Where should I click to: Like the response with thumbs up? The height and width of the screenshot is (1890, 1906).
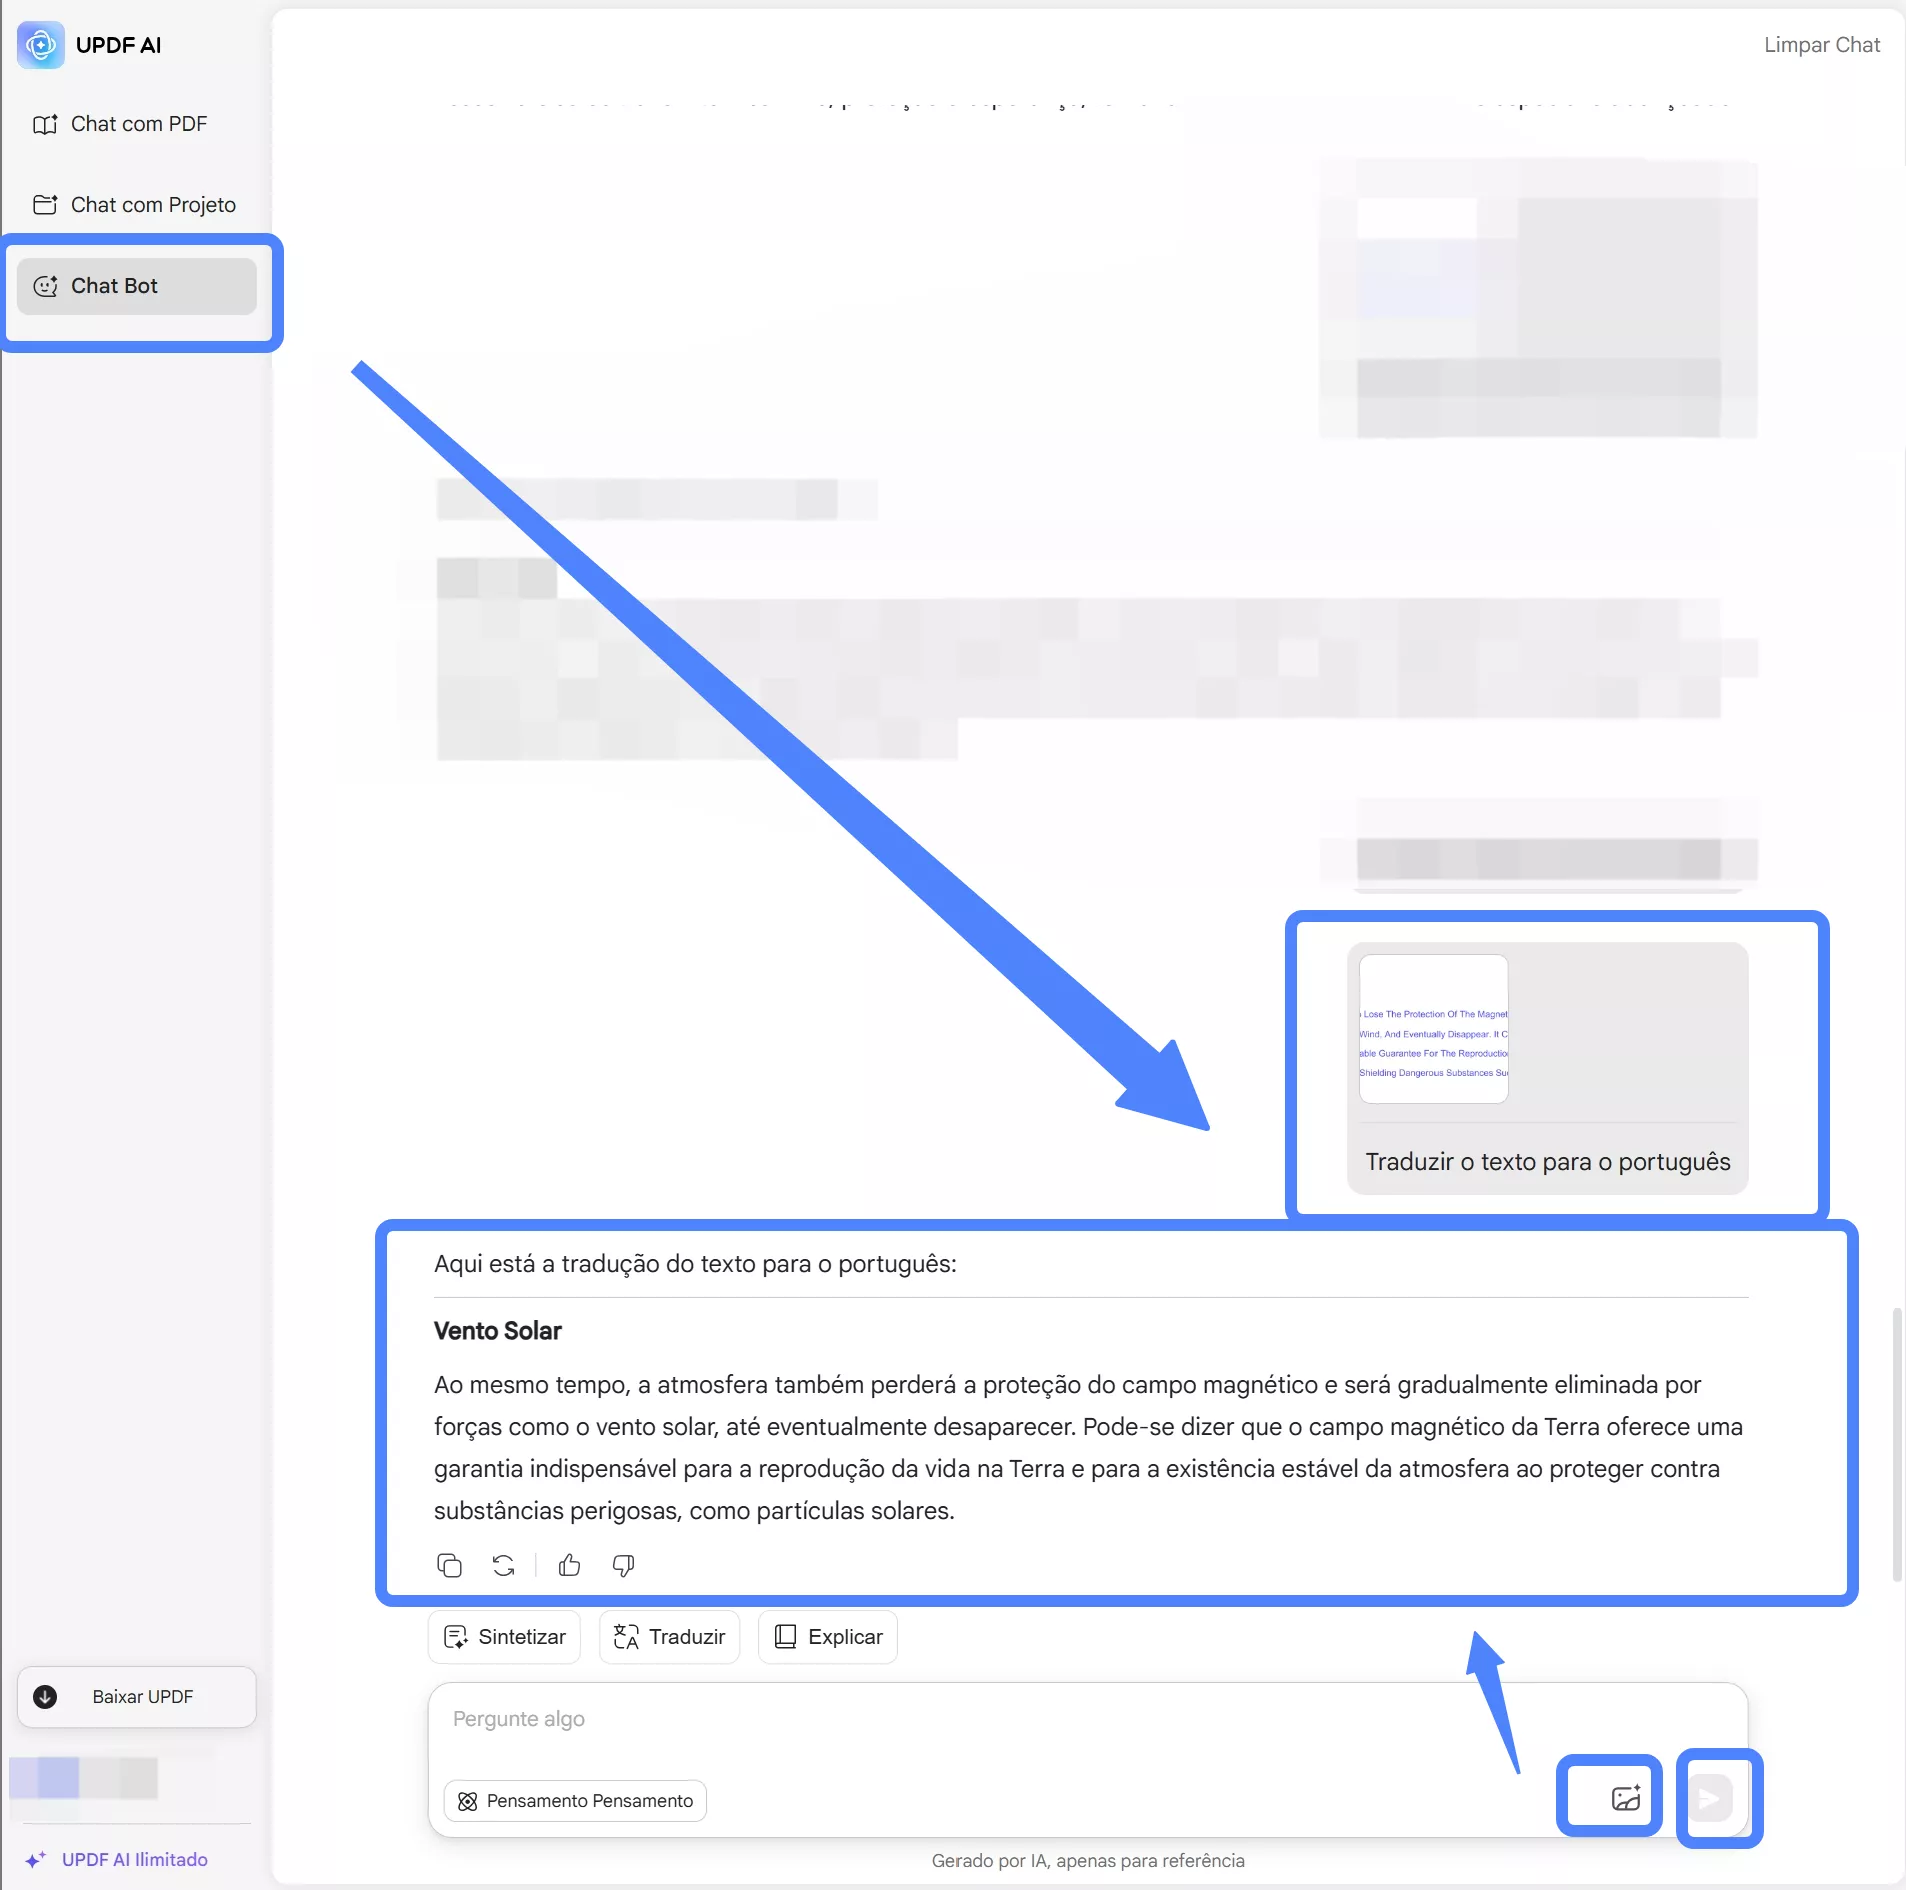click(568, 1565)
